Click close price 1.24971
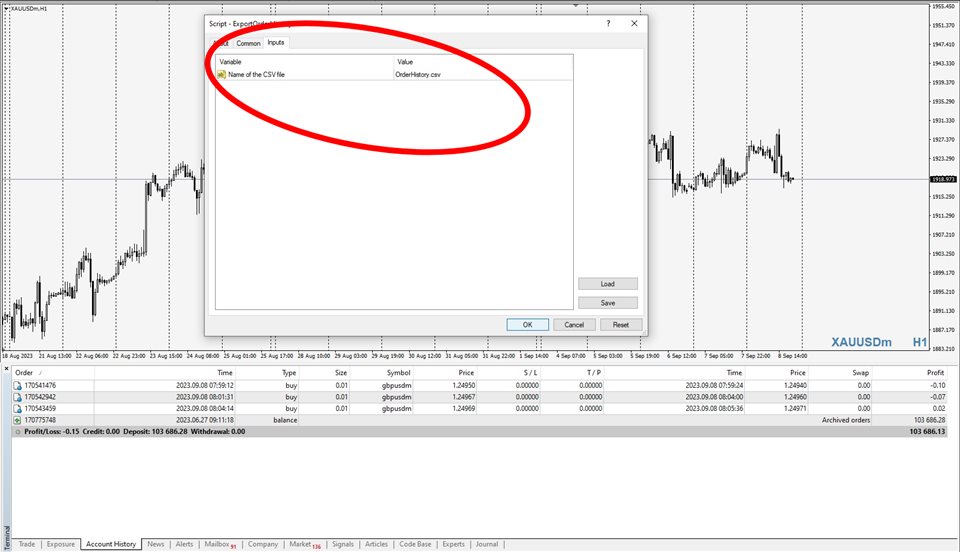Viewport: 960px width, 552px height. (x=795, y=409)
